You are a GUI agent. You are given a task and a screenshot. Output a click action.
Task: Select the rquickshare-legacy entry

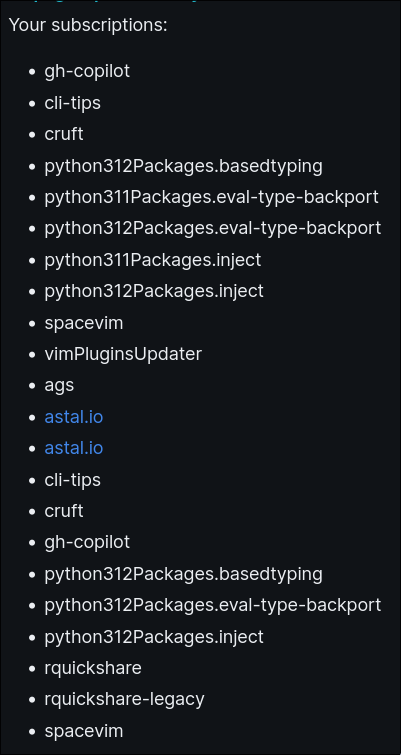coord(125,699)
